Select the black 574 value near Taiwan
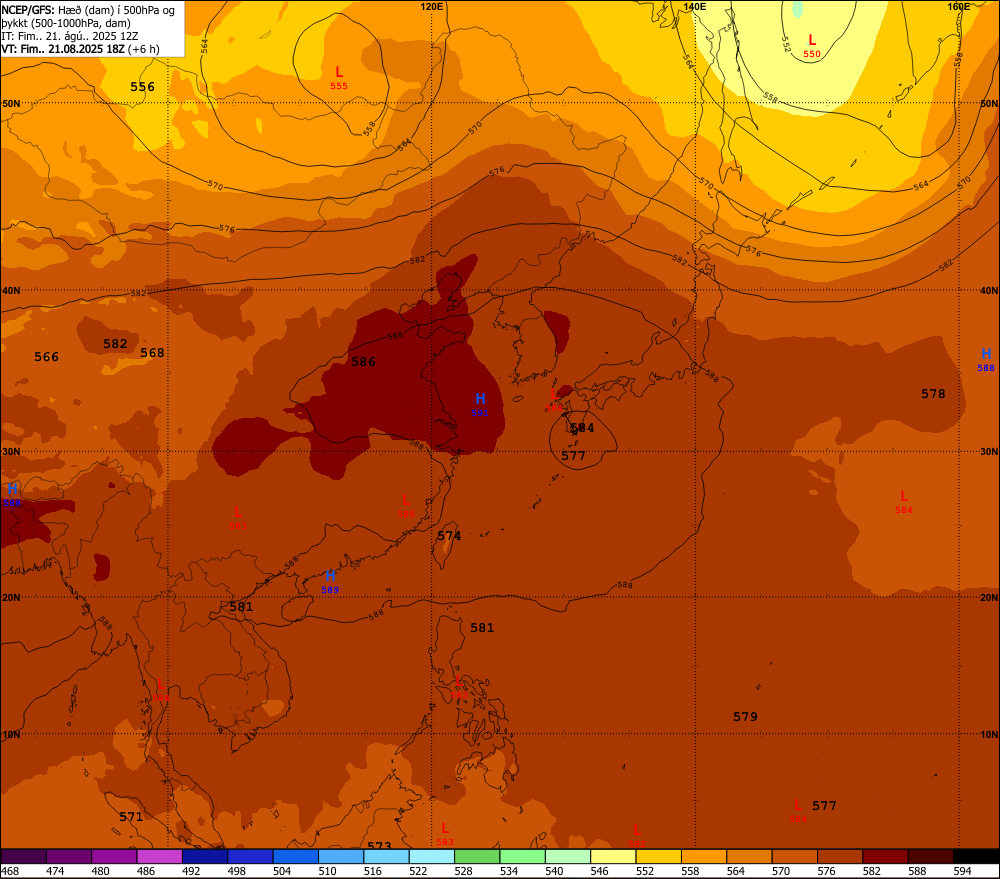The height and width of the screenshot is (879, 1000). [x=449, y=536]
